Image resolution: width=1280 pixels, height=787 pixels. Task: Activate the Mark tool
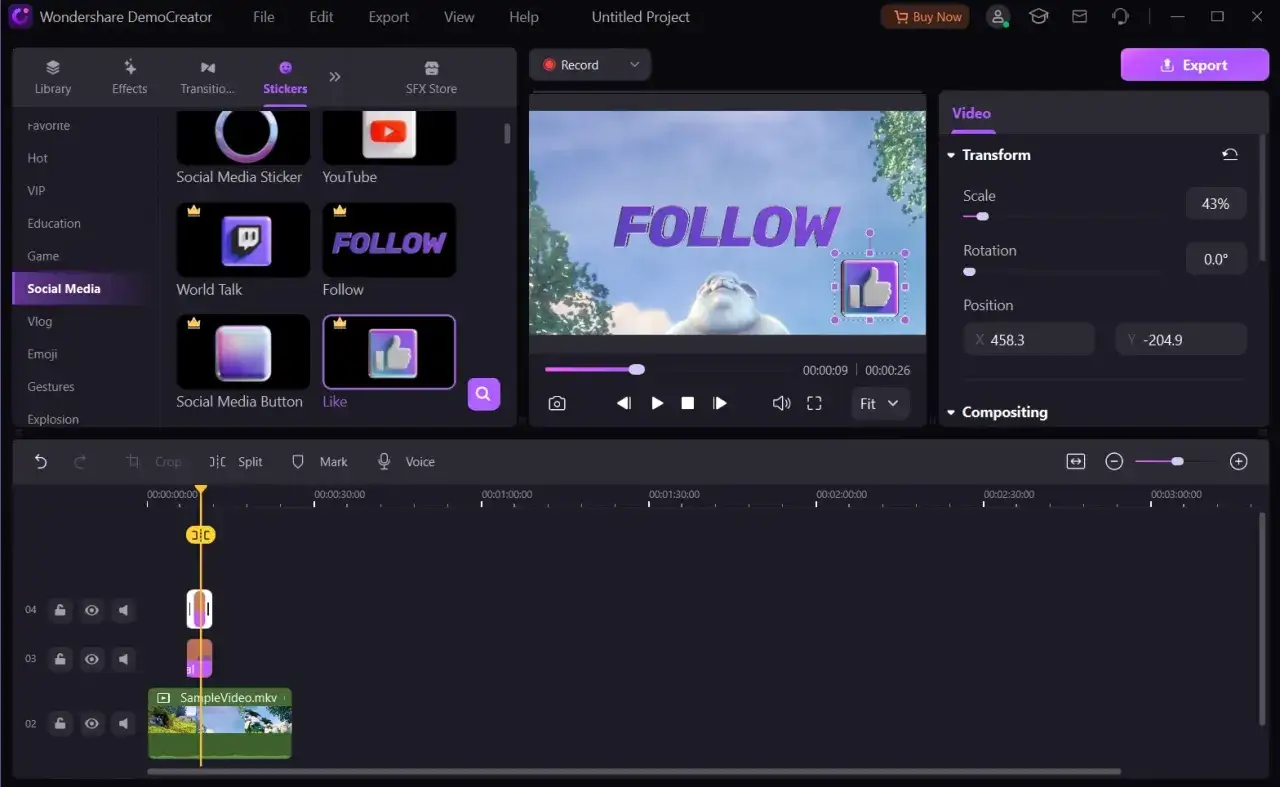click(x=319, y=461)
